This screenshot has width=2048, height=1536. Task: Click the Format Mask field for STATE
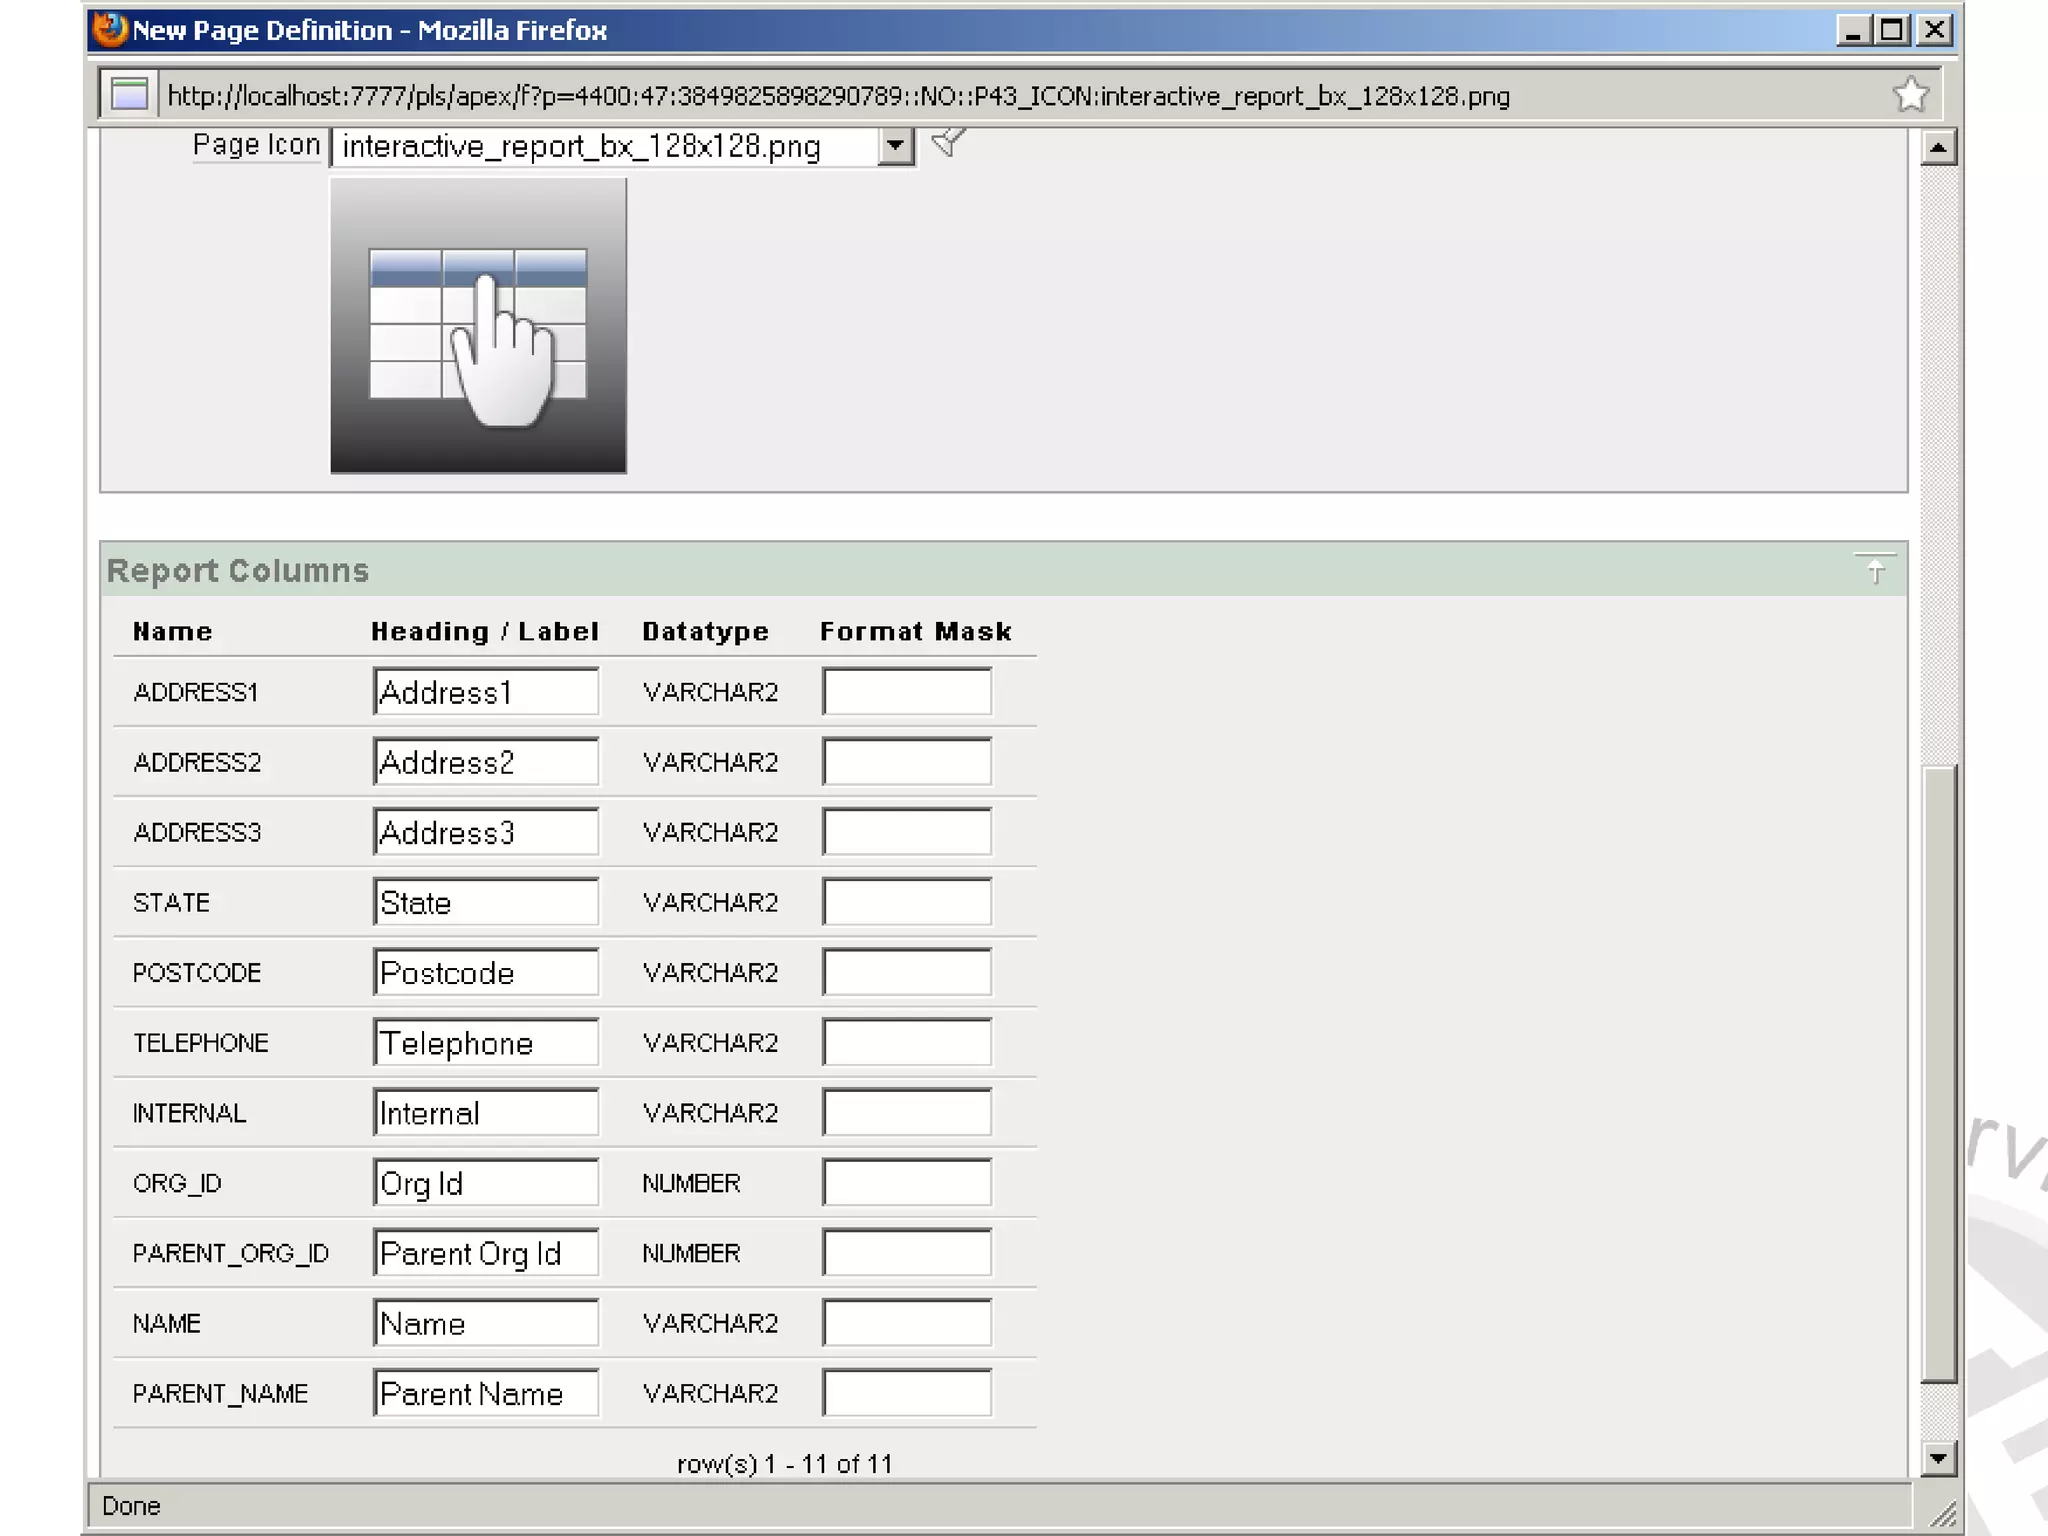point(907,902)
